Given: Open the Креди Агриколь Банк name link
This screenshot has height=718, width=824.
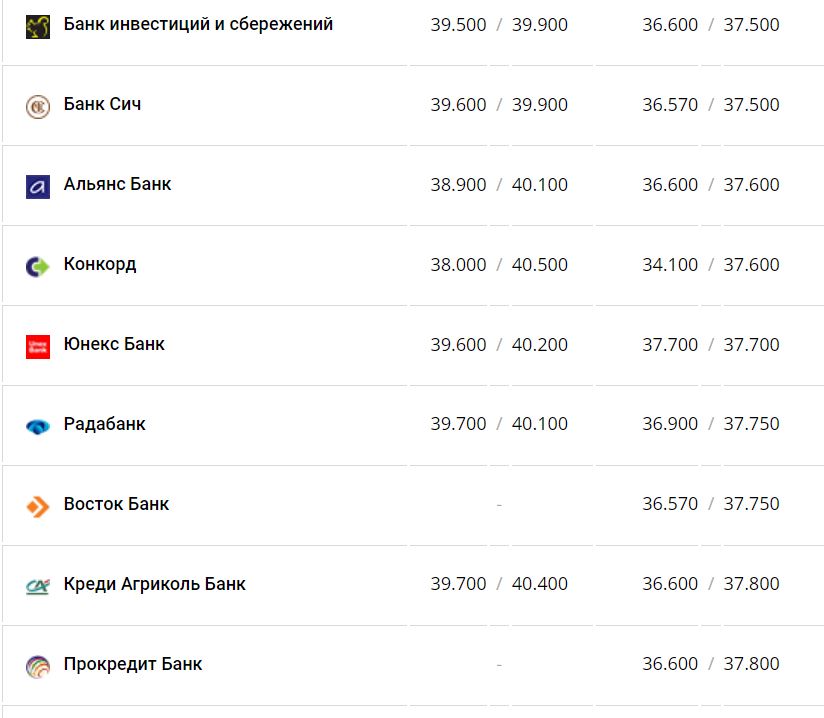Looking at the screenshot, I should click(x=154, y=584).
